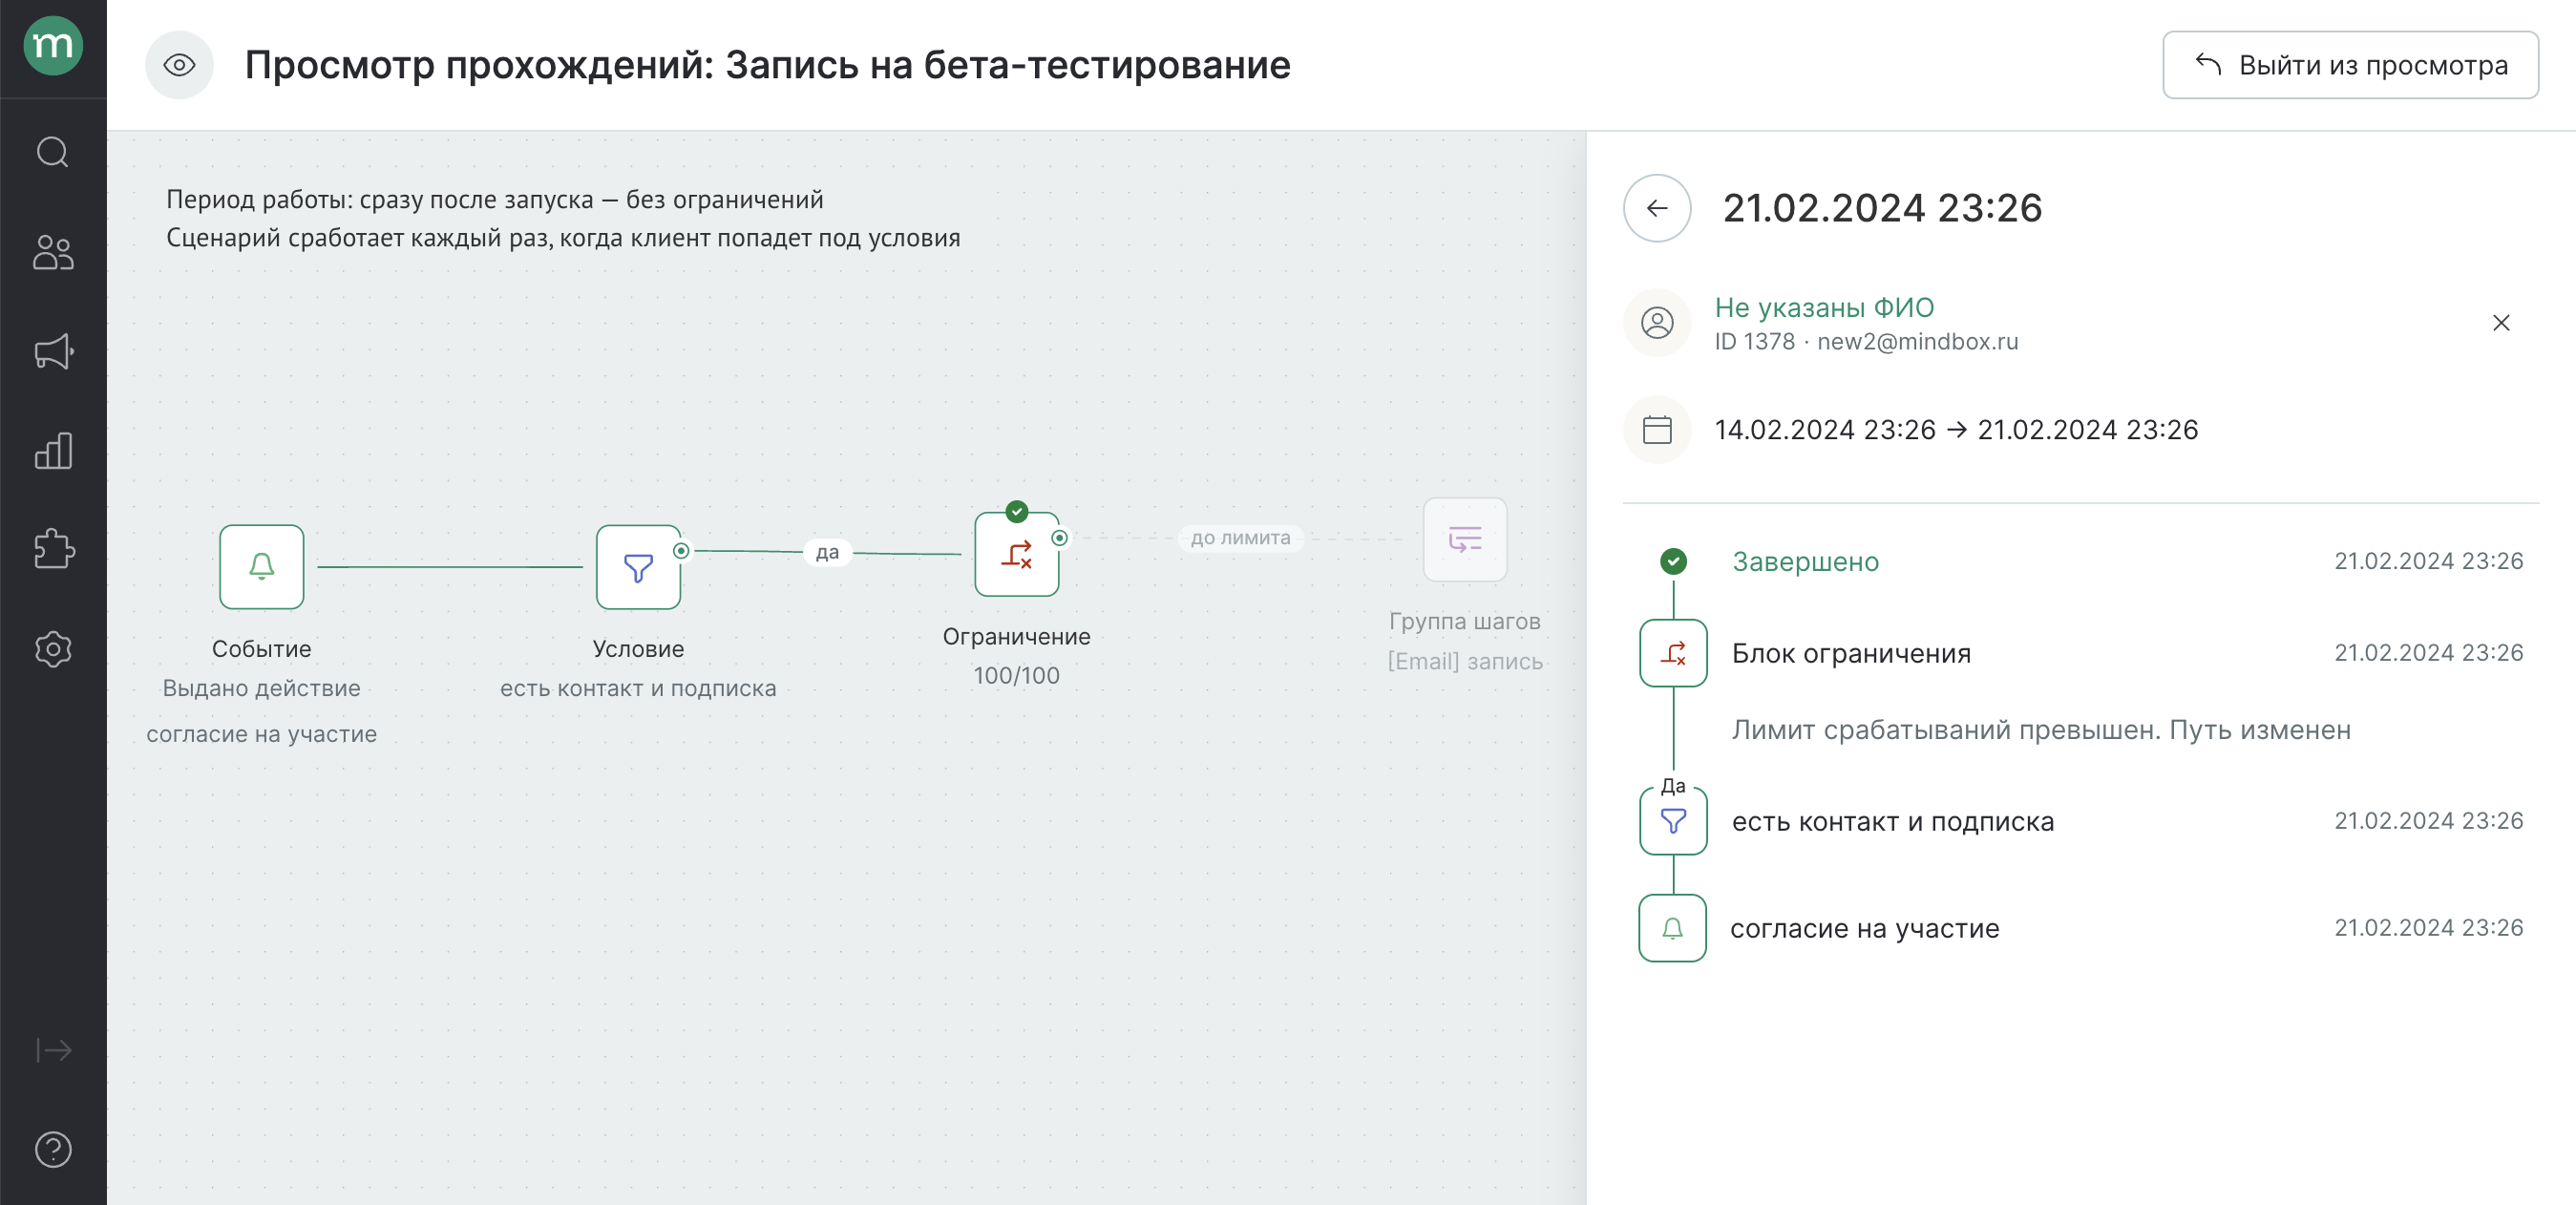The image size is (2576, 1205).
Task: Open settings gear in sidebar
Action: (53, 649)
